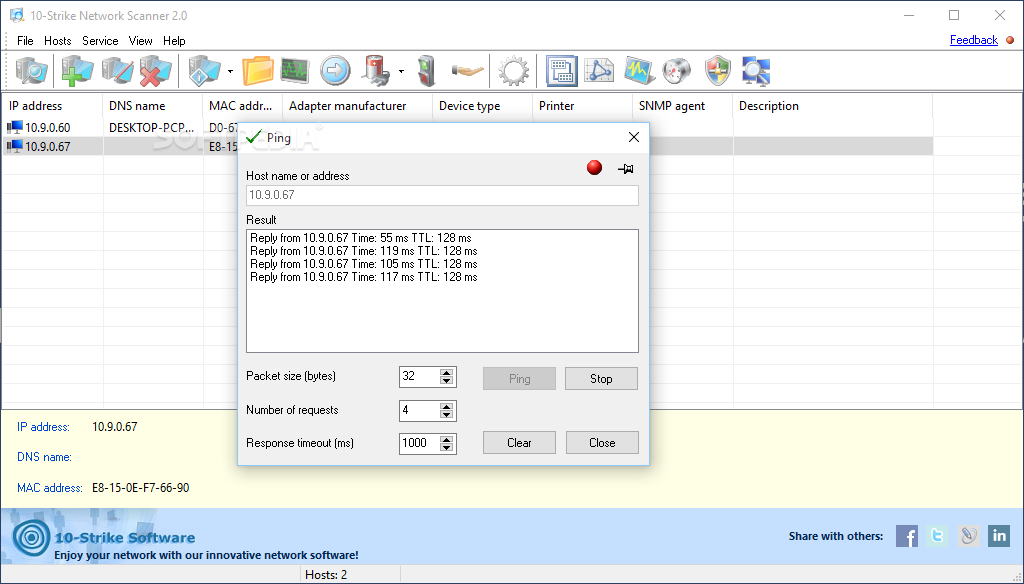
Task: Click the red record circle in Ping dialog
Action: pos(594,168)
